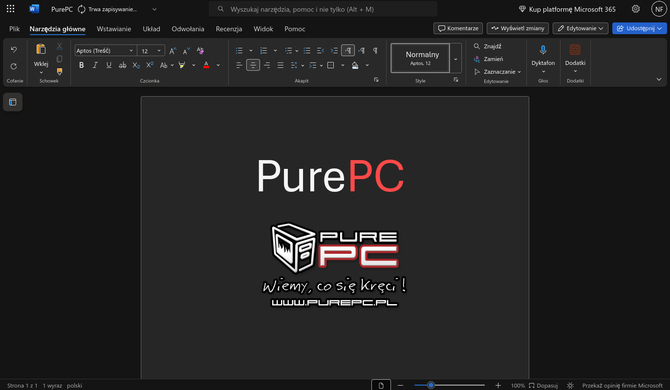This screenshot has height=390, width=670.
Task: Toggle center paragraph alignment
Action: (x=253, y=65)
